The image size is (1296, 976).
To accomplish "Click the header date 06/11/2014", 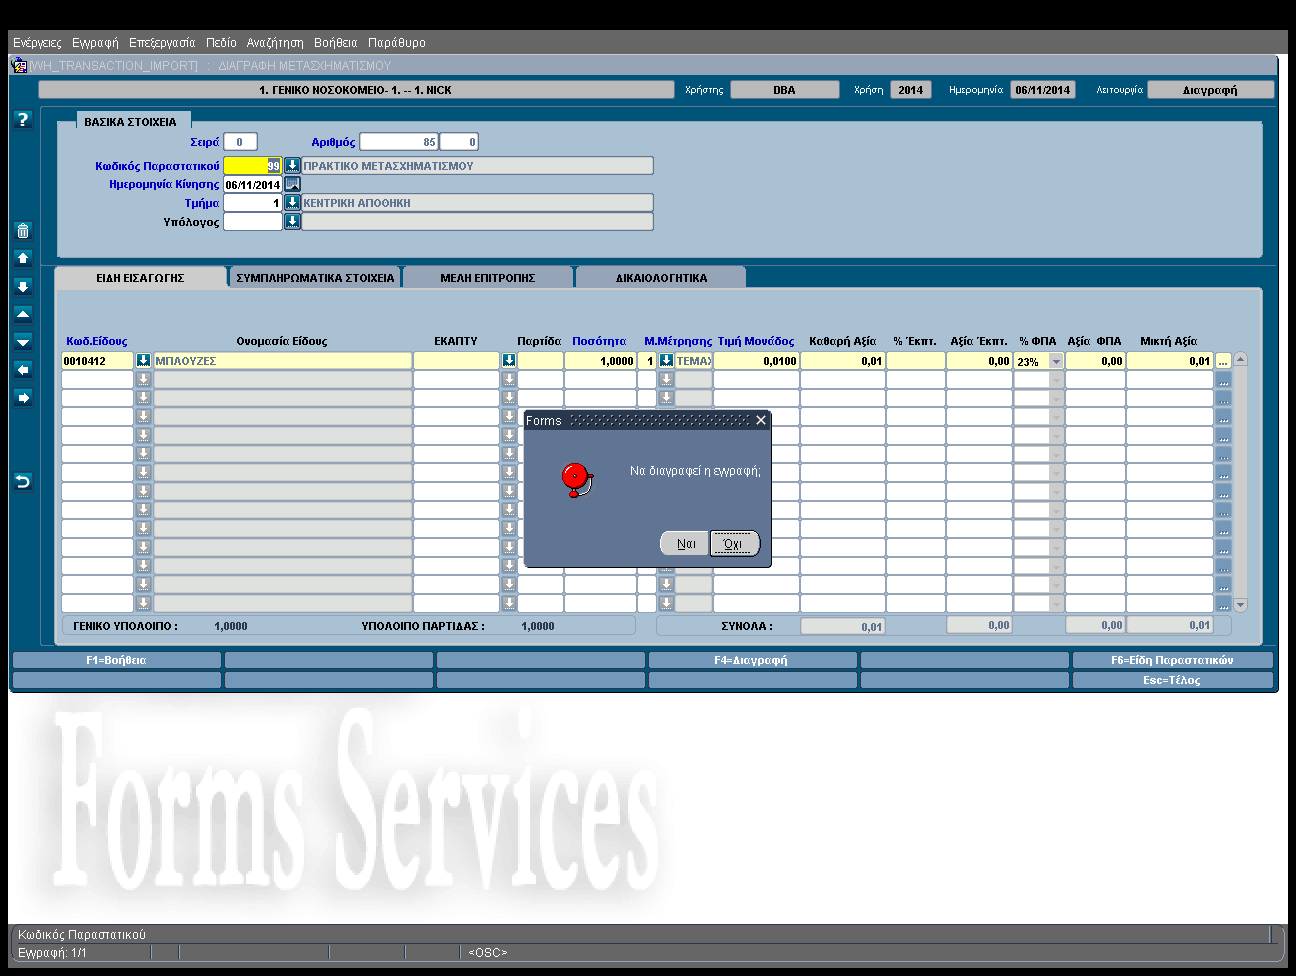I will click(x=1043, y=90).
